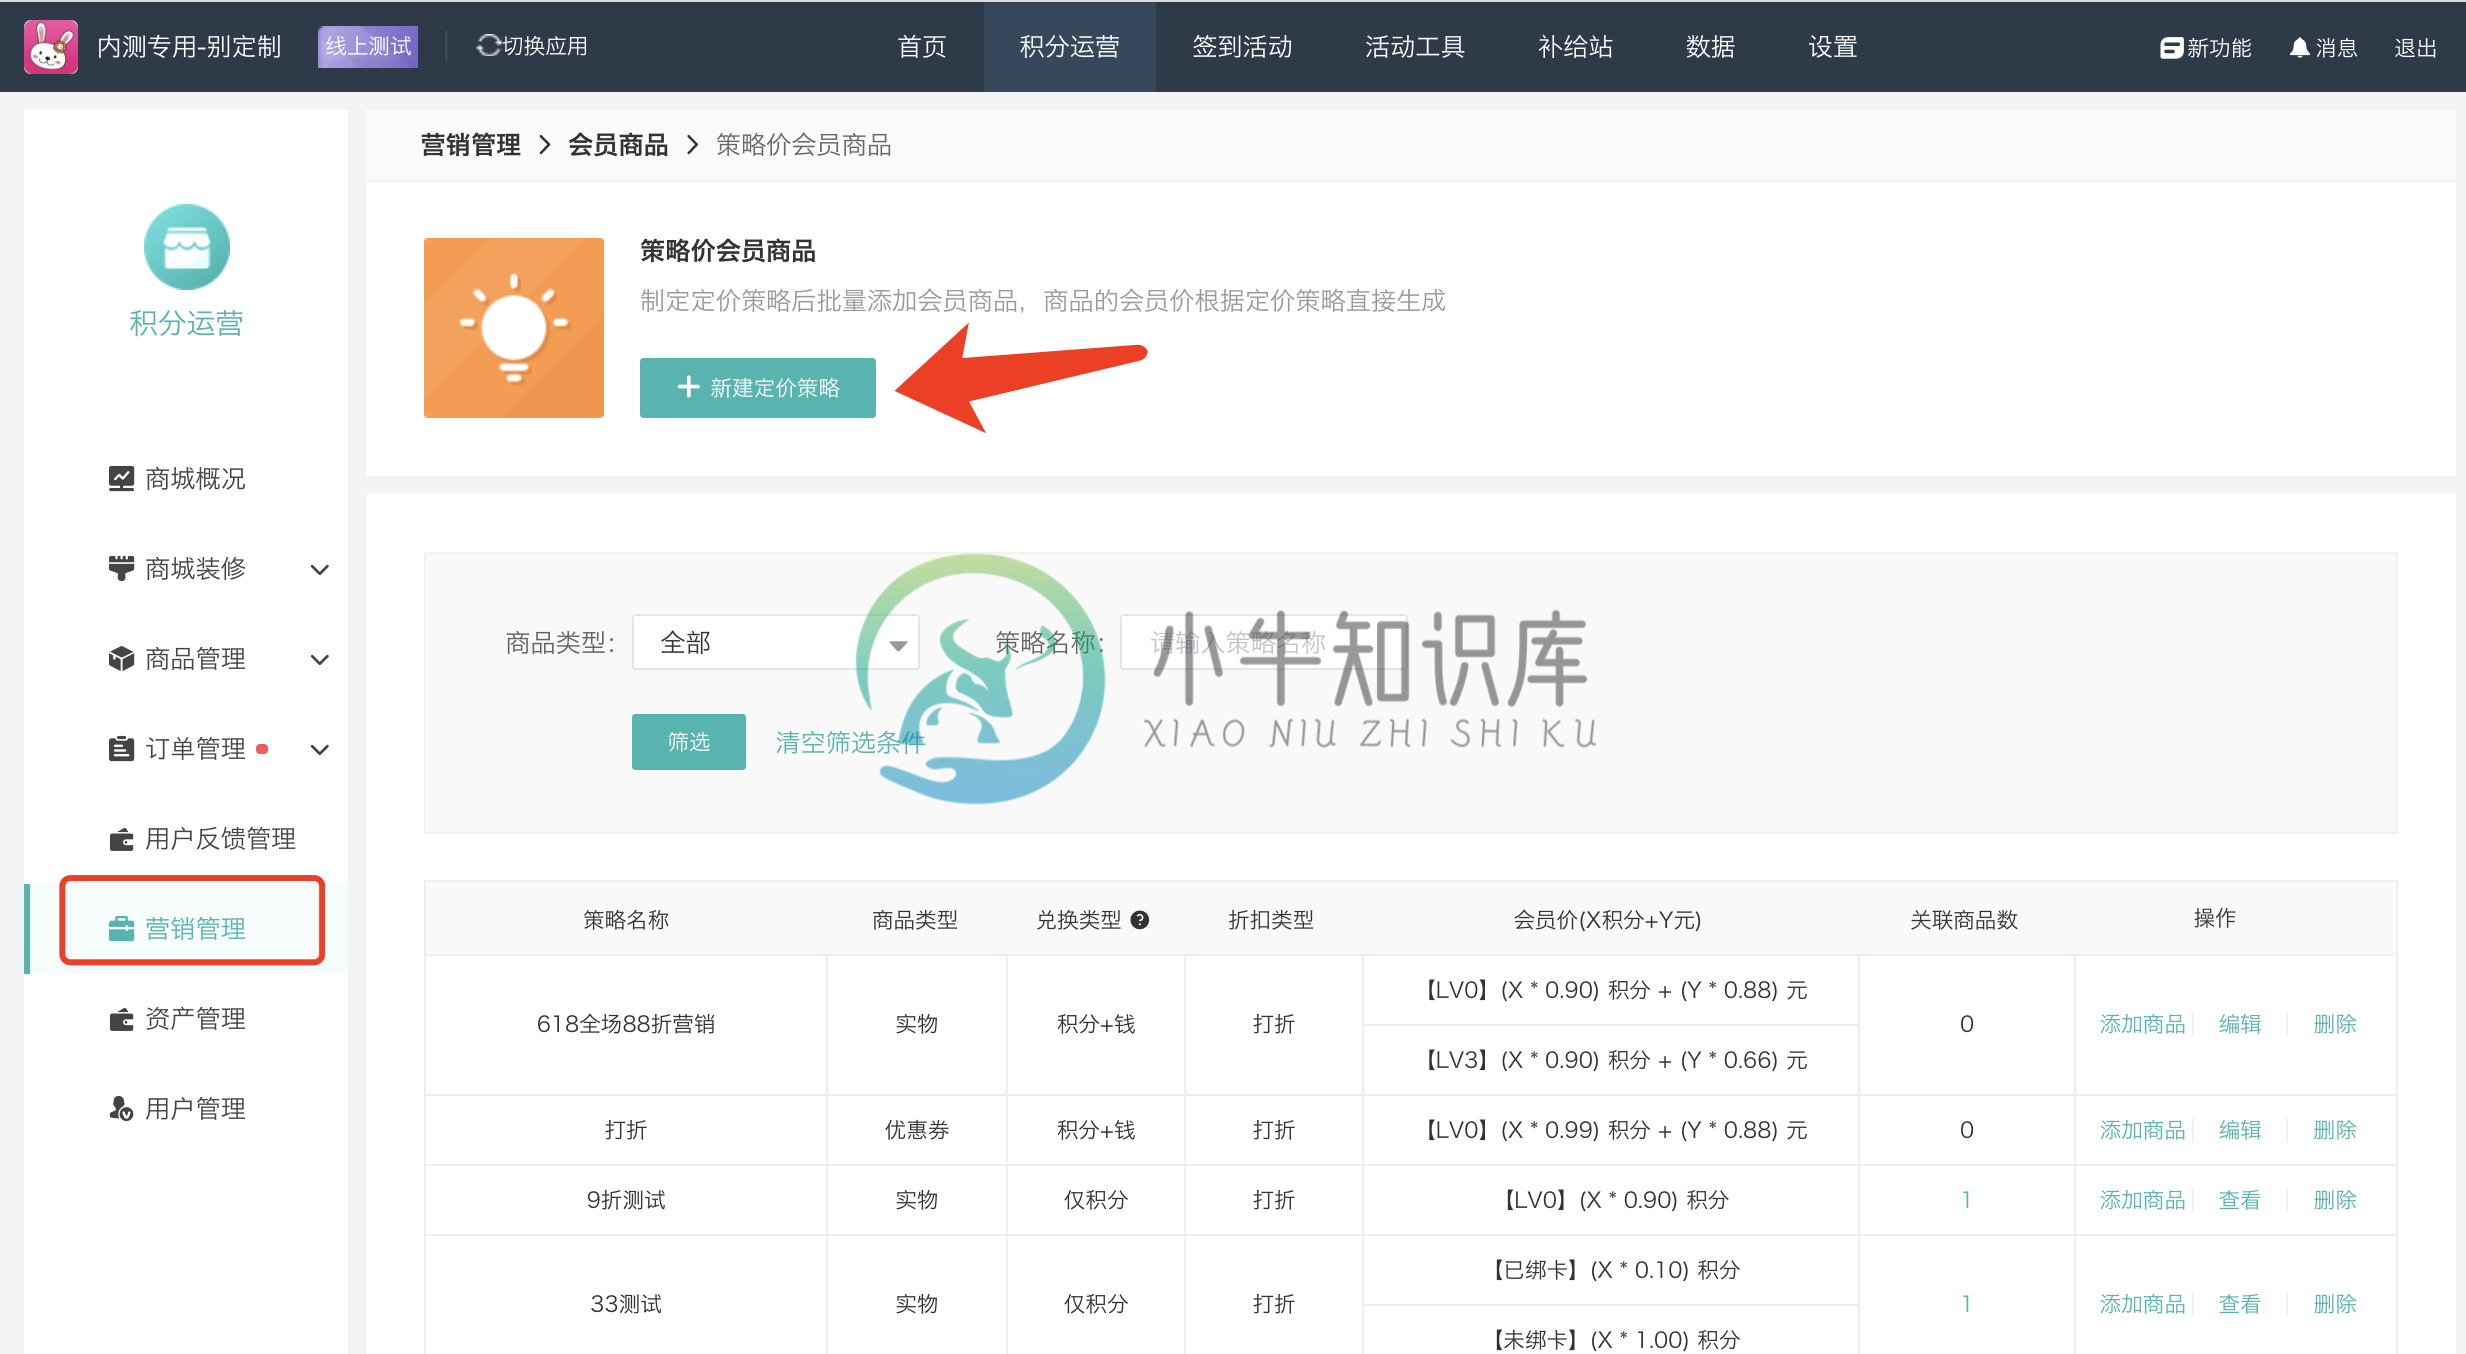2466x1354 pixels.
Task: Open the 商品类型 dropdown
Action: [x=776, y=642]
